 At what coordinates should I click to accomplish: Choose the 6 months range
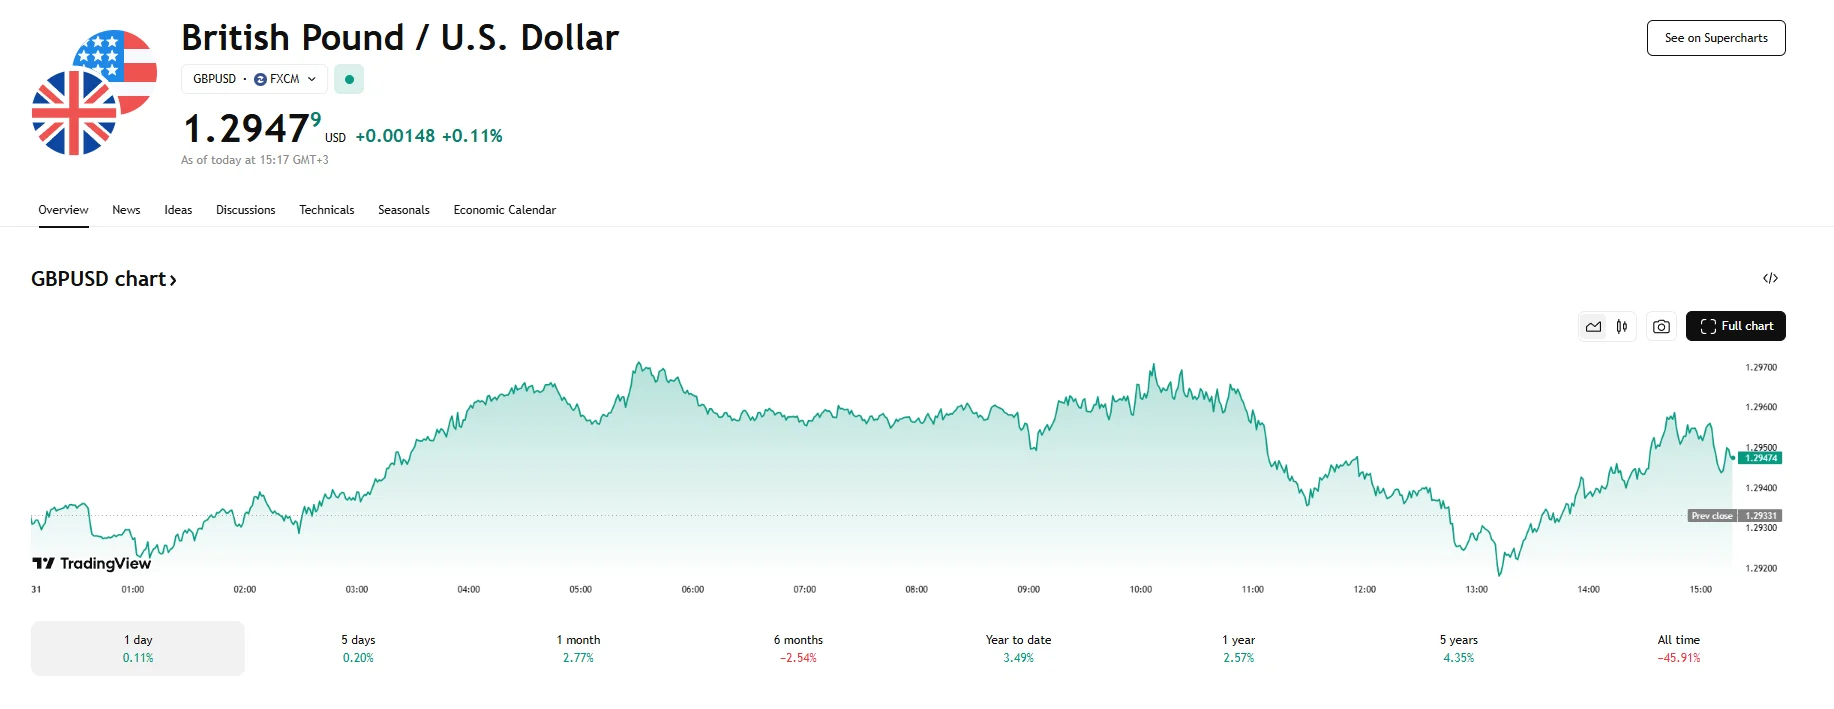[798, 648]
